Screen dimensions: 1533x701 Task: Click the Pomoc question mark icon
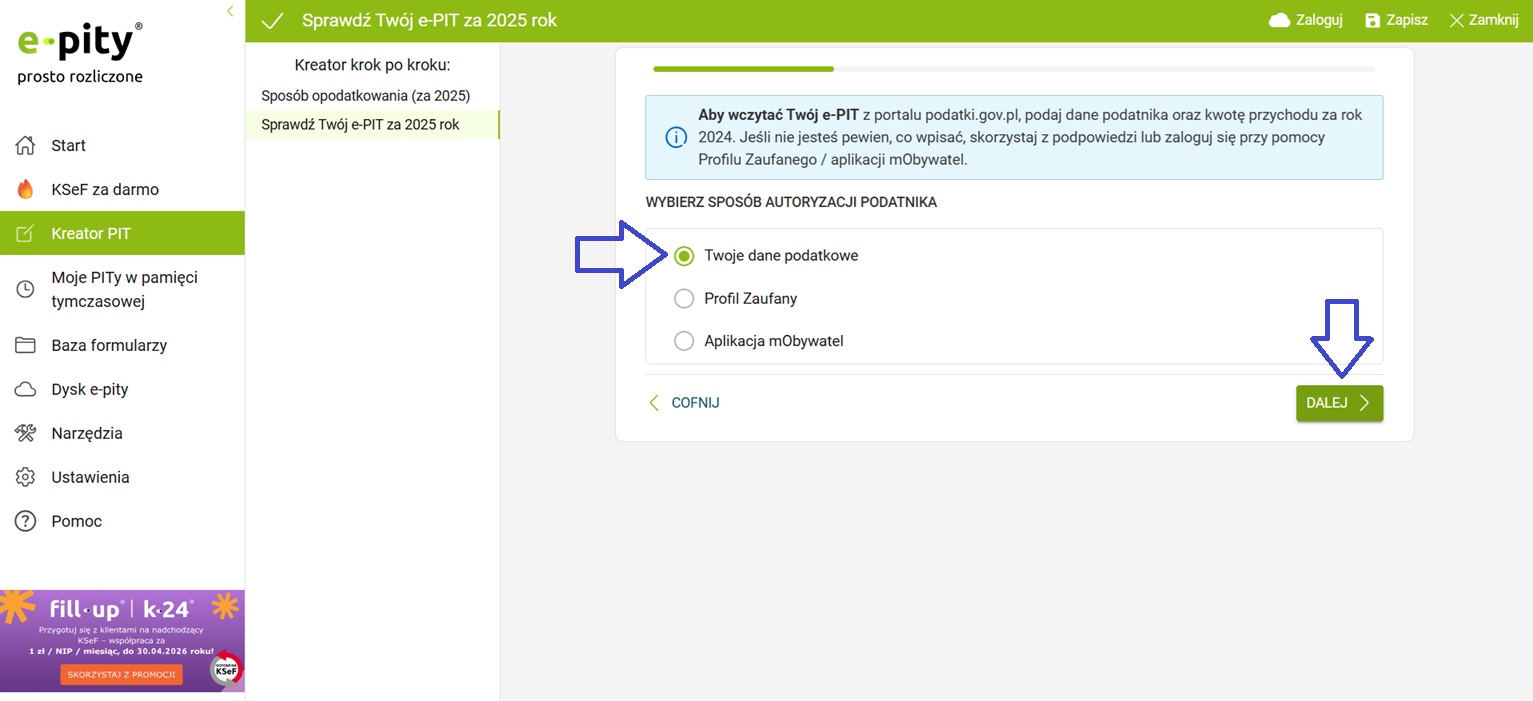[x=26, y=522]
